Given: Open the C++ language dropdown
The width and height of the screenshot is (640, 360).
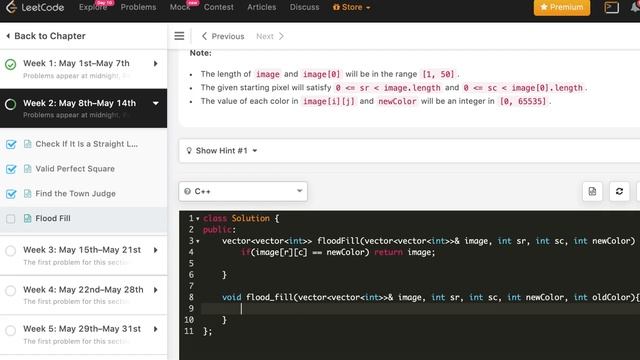Looking at the screenshot, I should 243,191.
